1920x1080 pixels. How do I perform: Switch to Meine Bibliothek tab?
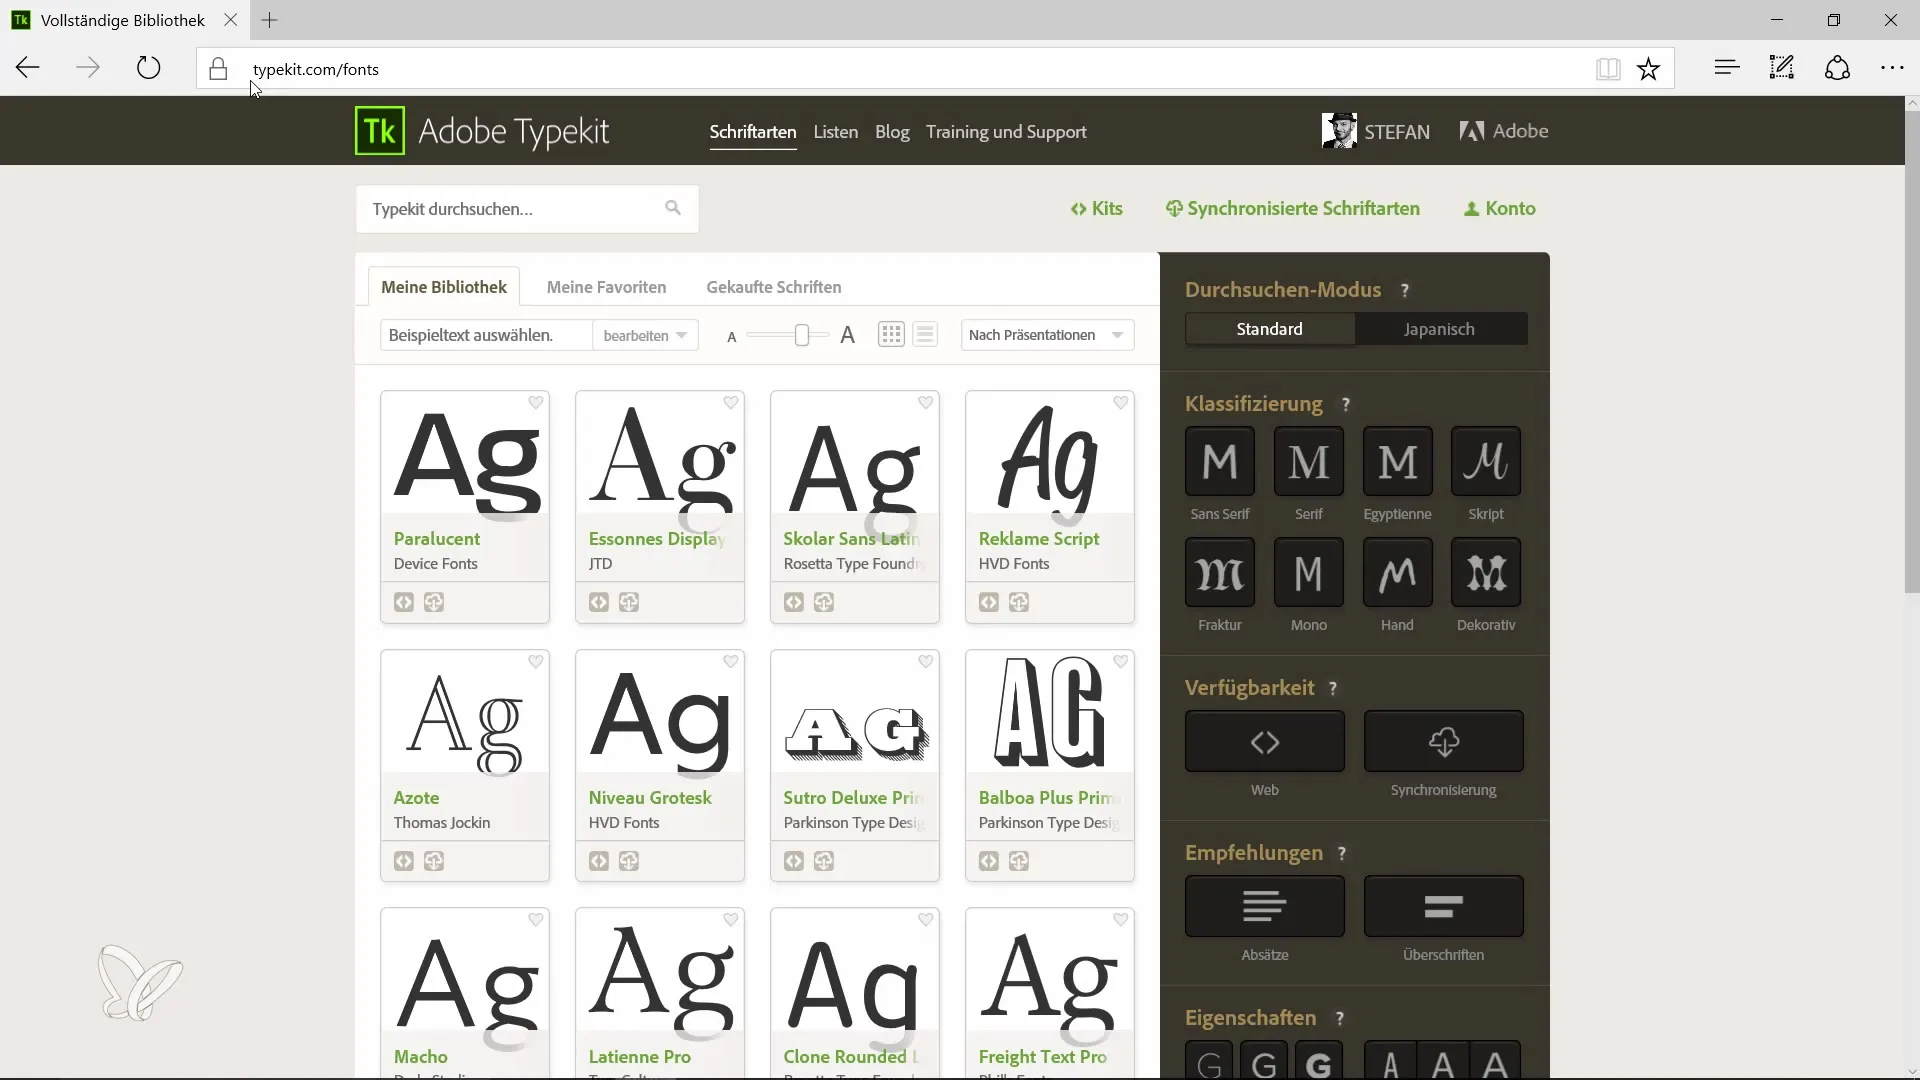444,287
